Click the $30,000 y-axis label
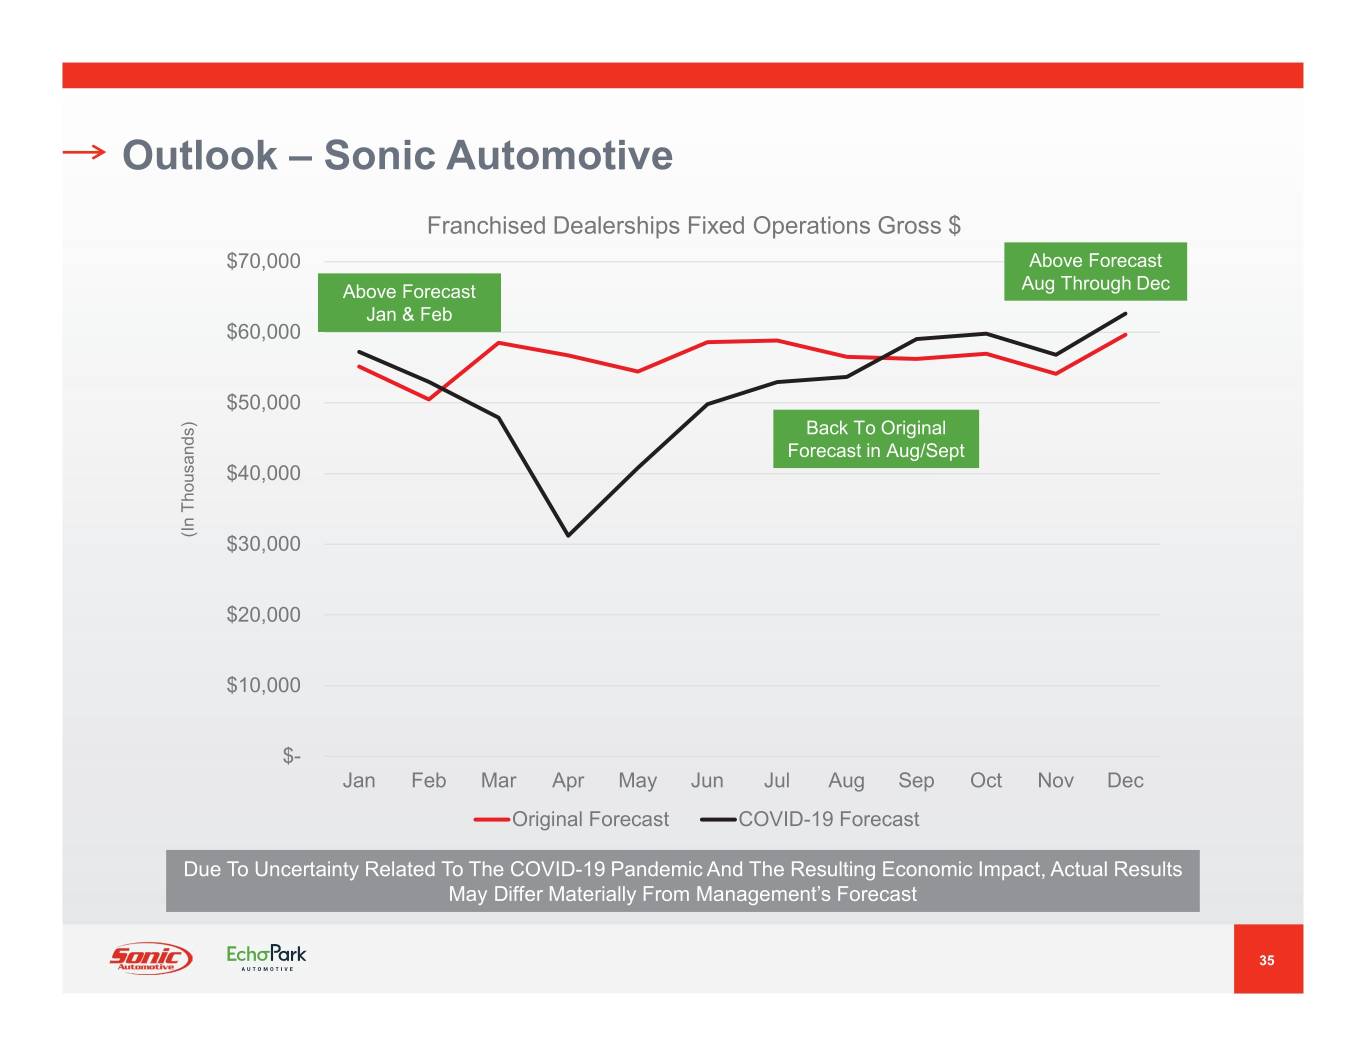This screenshot has width=1365, height=1055. point(263,545)
